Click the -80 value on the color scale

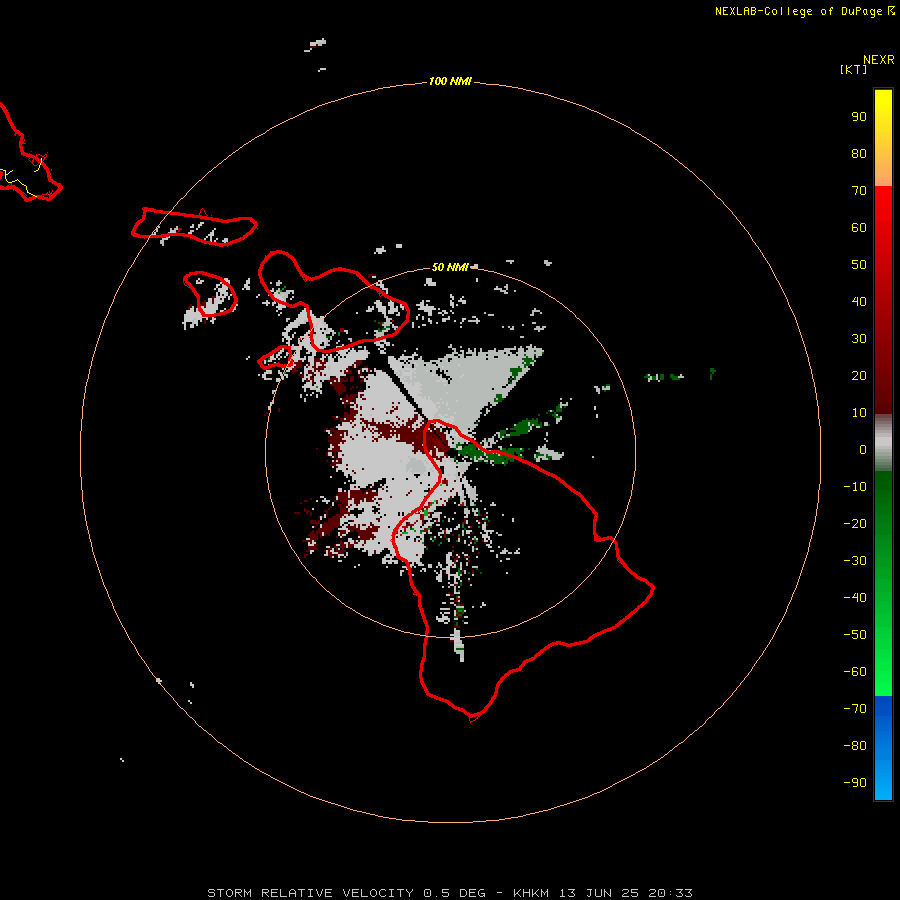(855, 746)
